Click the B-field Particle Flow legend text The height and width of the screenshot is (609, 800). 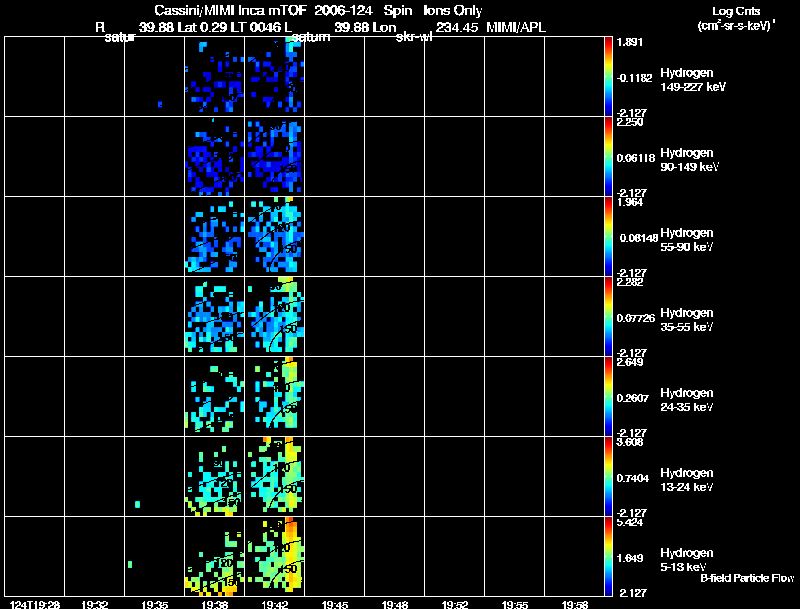[x=746, y=578]
